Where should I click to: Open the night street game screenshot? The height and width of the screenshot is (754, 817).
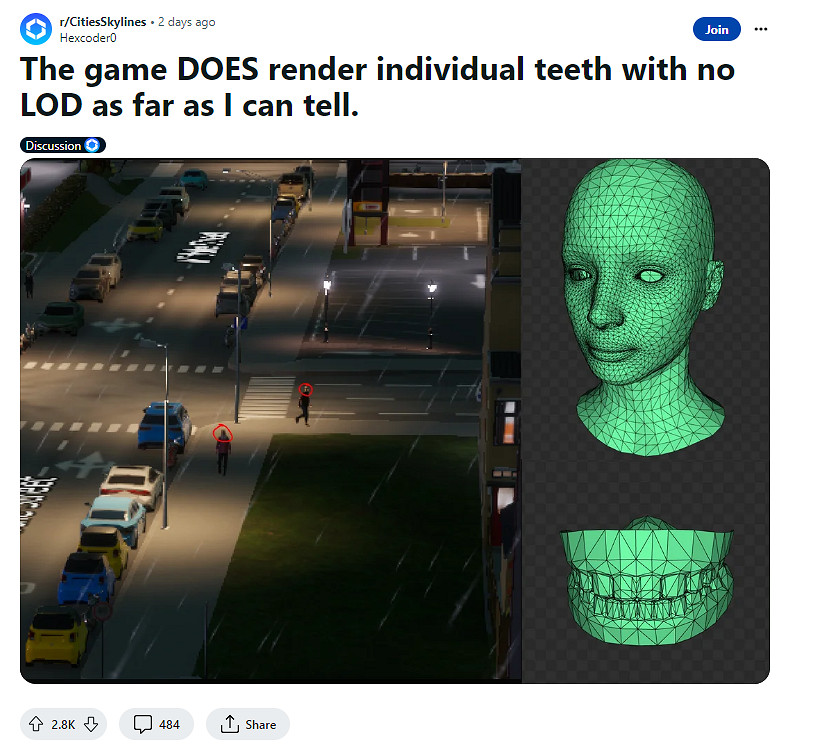pos(270,421)
